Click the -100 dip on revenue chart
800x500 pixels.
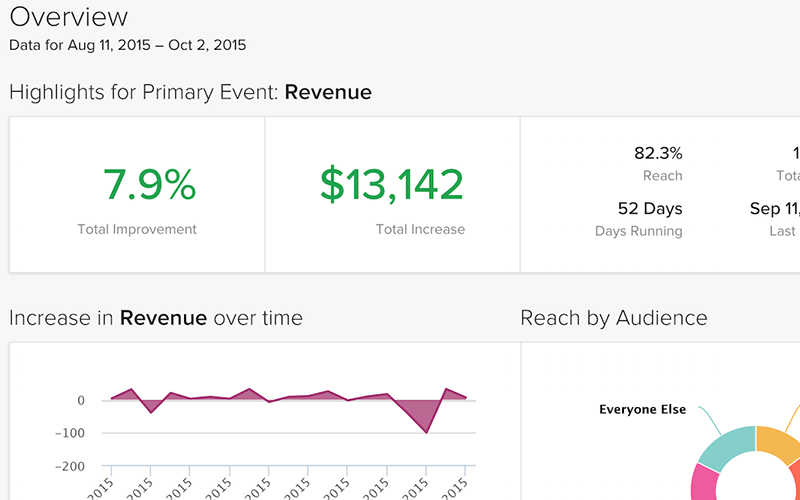426,433
